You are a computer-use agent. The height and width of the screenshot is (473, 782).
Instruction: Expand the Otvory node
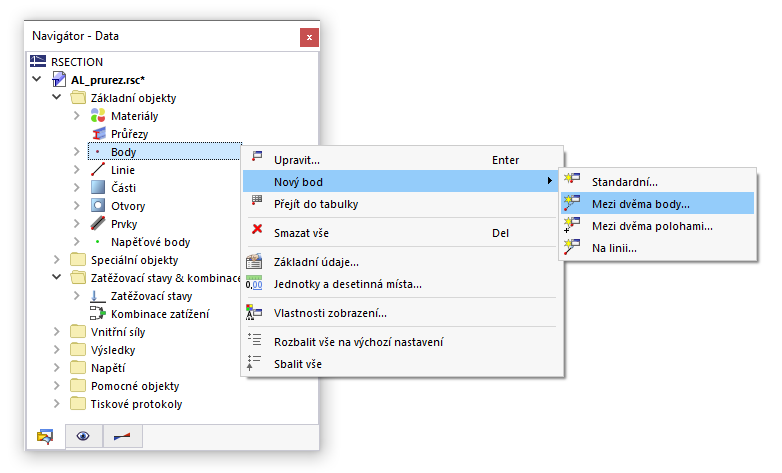pyautogui.click(x=76, y=205)
